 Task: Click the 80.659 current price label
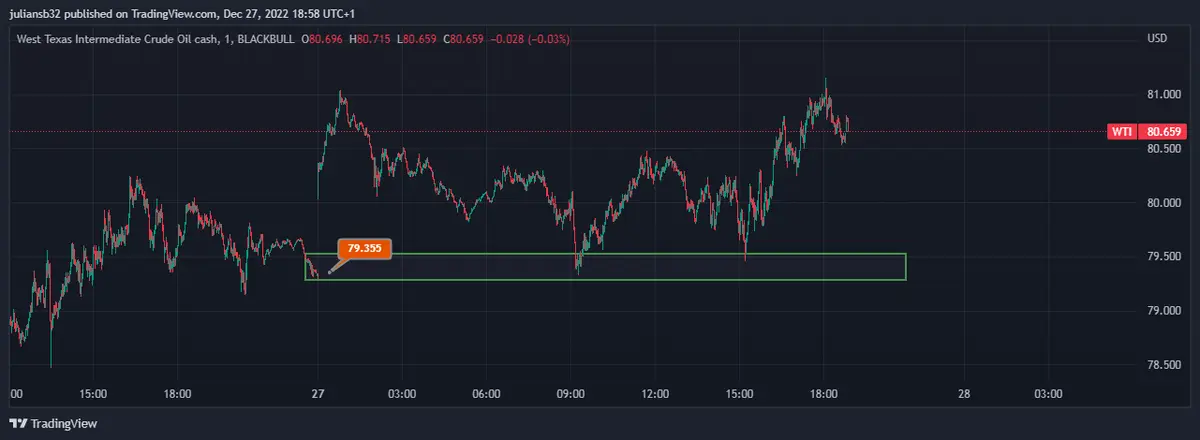coord(1165,132)
